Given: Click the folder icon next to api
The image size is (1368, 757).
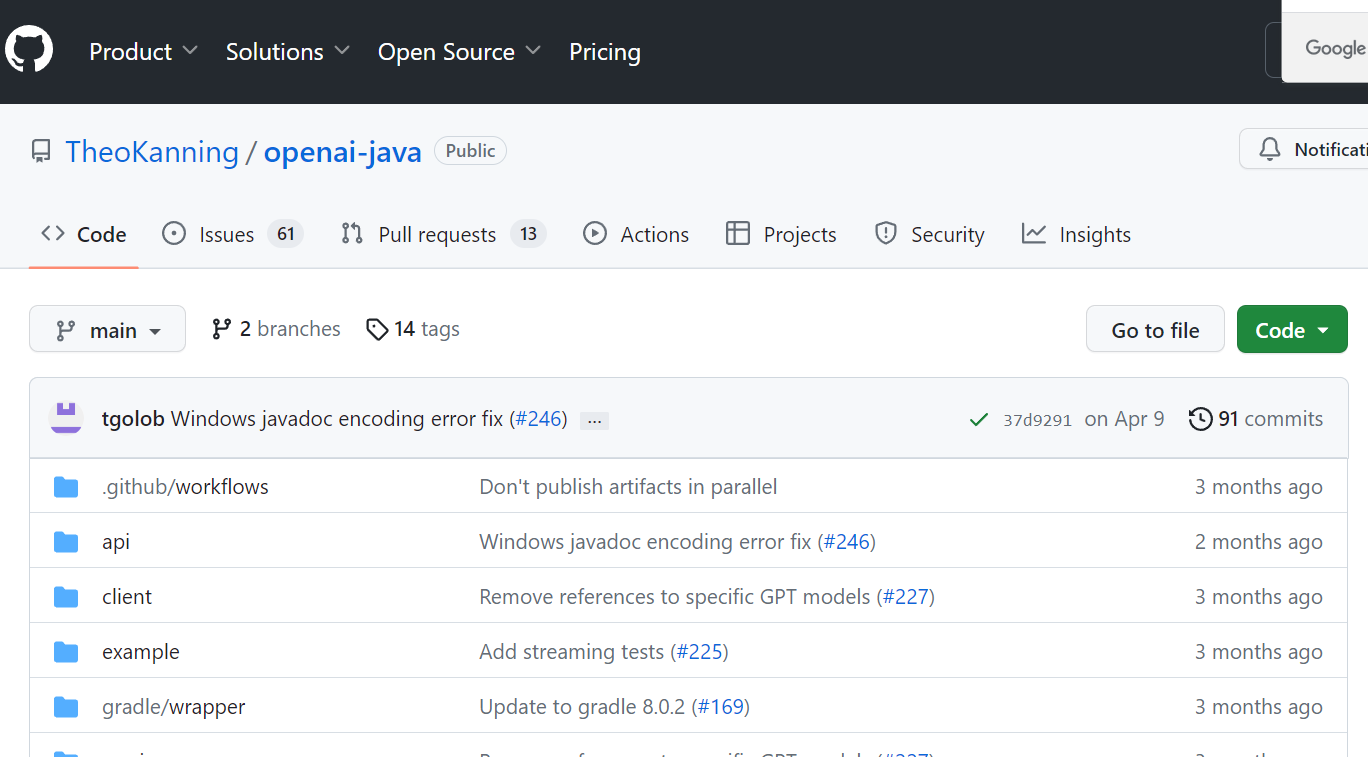Looking at the screenshot, I should [66, 542].
